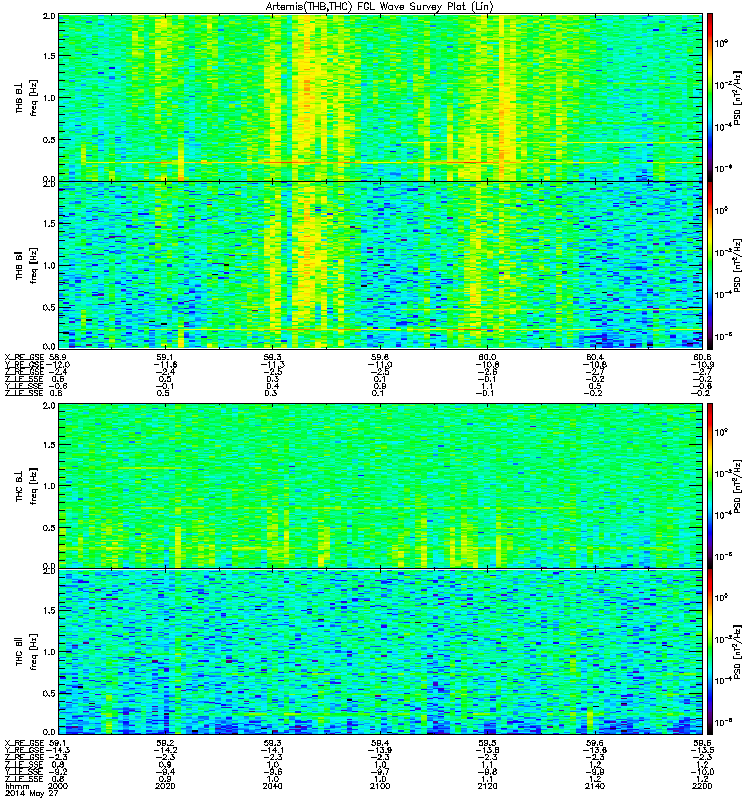Viewport: 750px width, 800px height.
Task: Click the '2014 May 27' date label
Action: click(32, 793)
